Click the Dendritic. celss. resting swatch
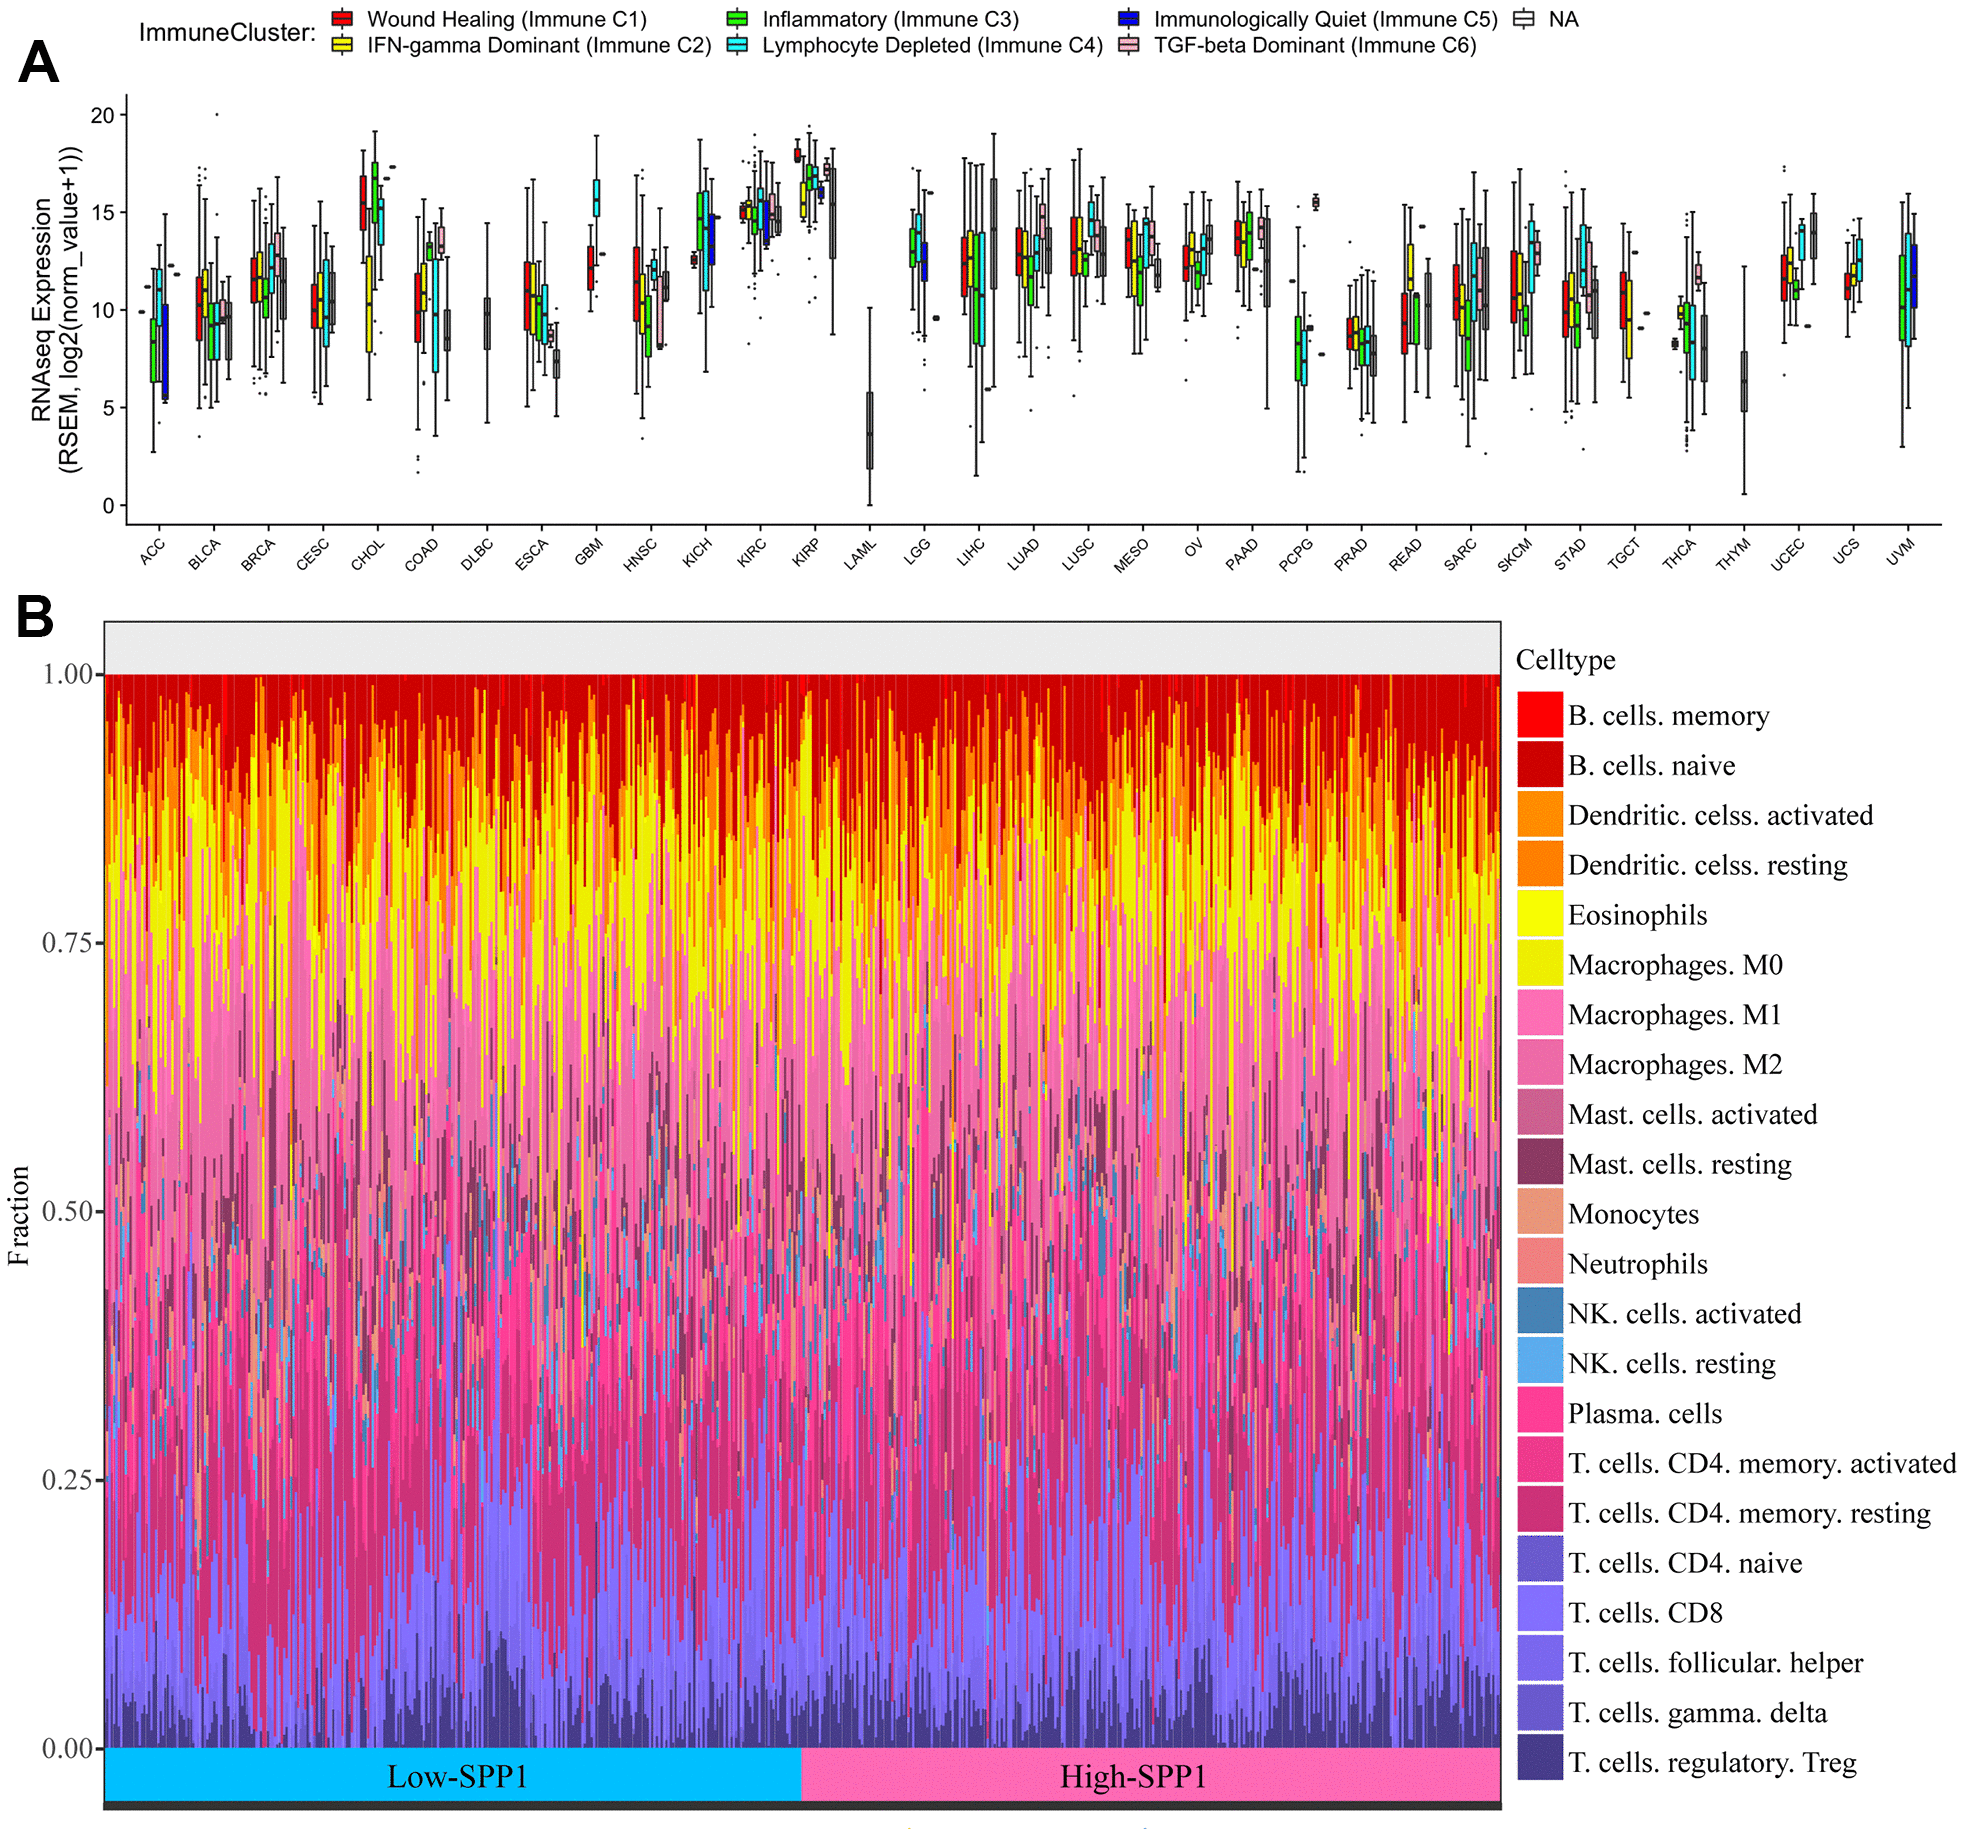 coord(1539,864)
